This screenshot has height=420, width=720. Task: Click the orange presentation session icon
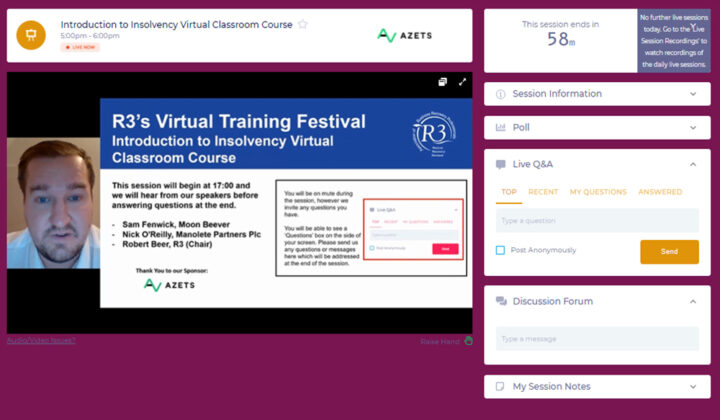click(x=31, y=35)
